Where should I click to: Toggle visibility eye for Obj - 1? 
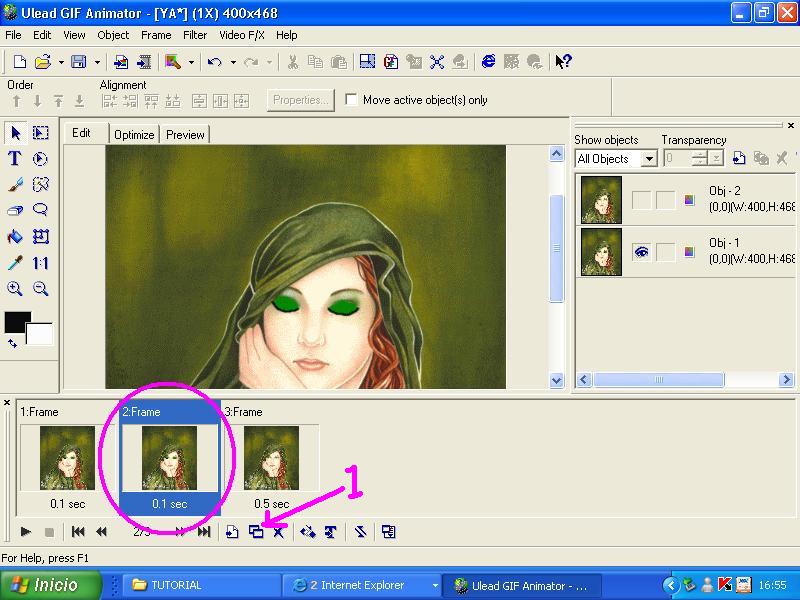click(641, 252)
